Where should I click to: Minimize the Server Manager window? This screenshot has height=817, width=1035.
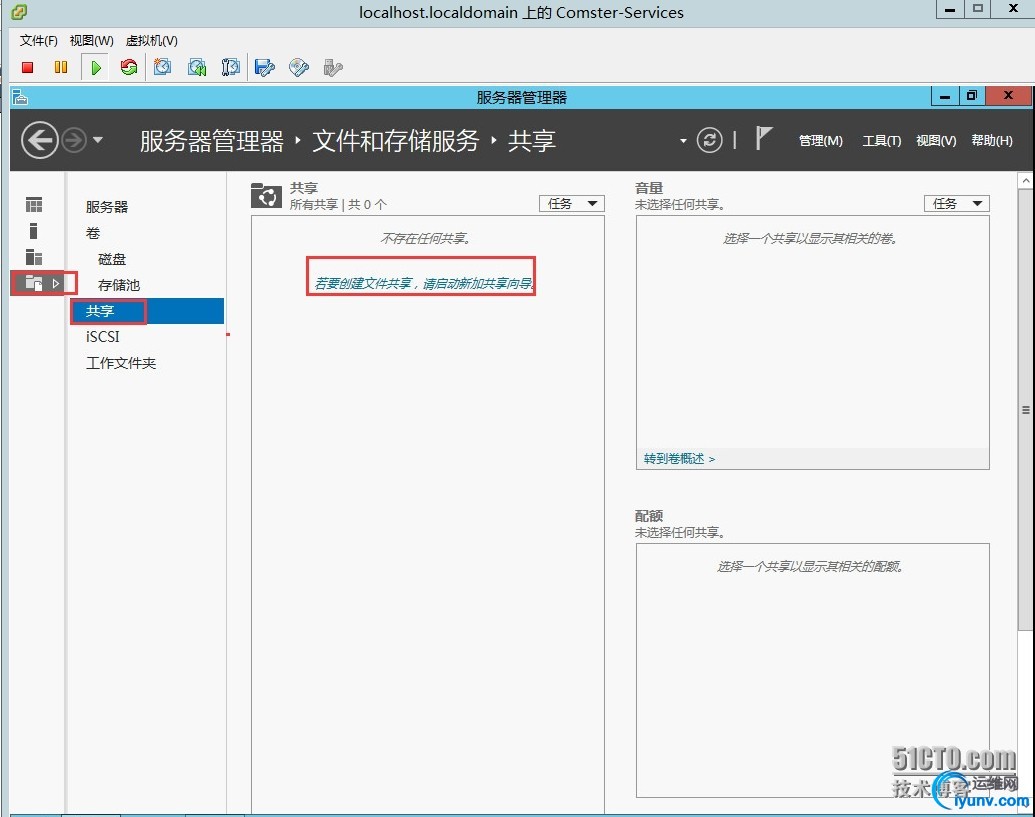pos(945,96)
